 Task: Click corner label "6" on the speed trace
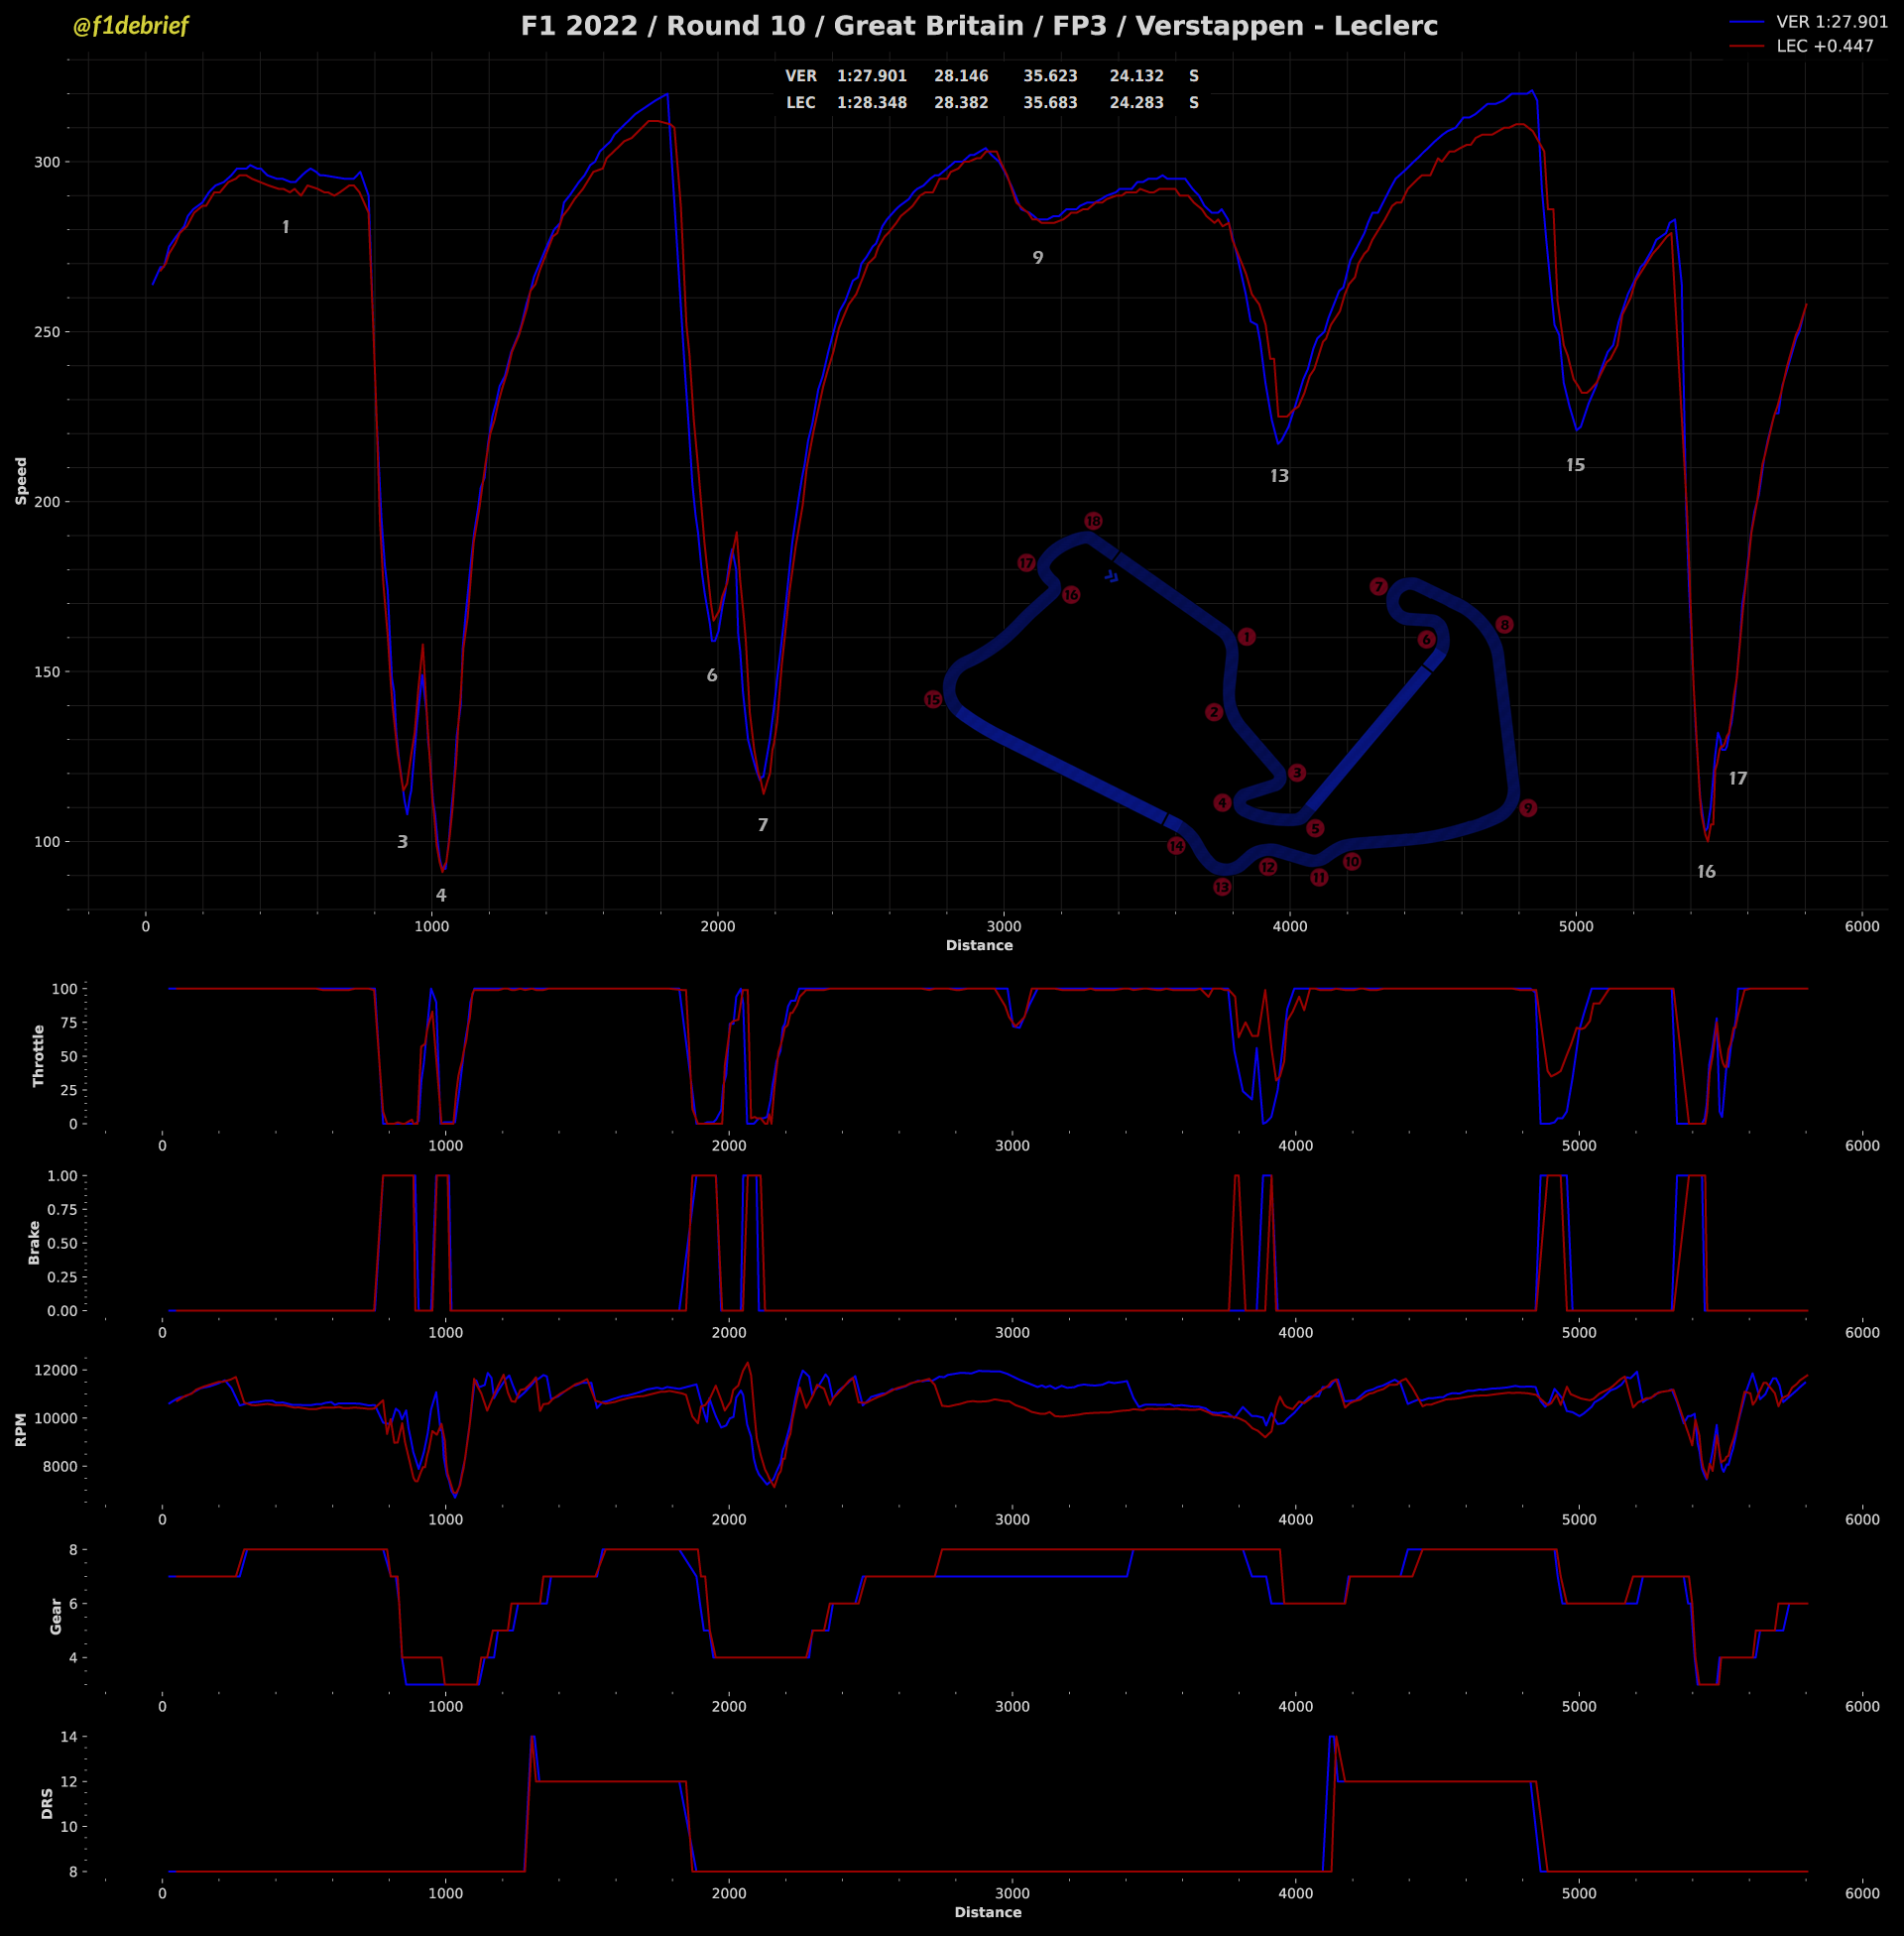click(712, 675)
